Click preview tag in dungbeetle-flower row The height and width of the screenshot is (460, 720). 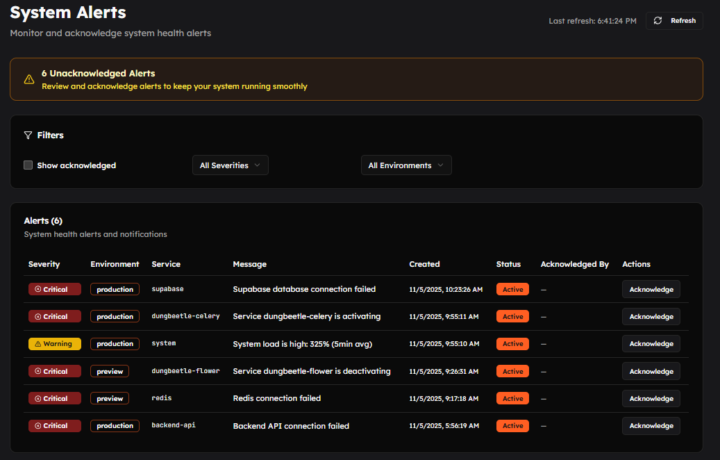click(110, 371)
